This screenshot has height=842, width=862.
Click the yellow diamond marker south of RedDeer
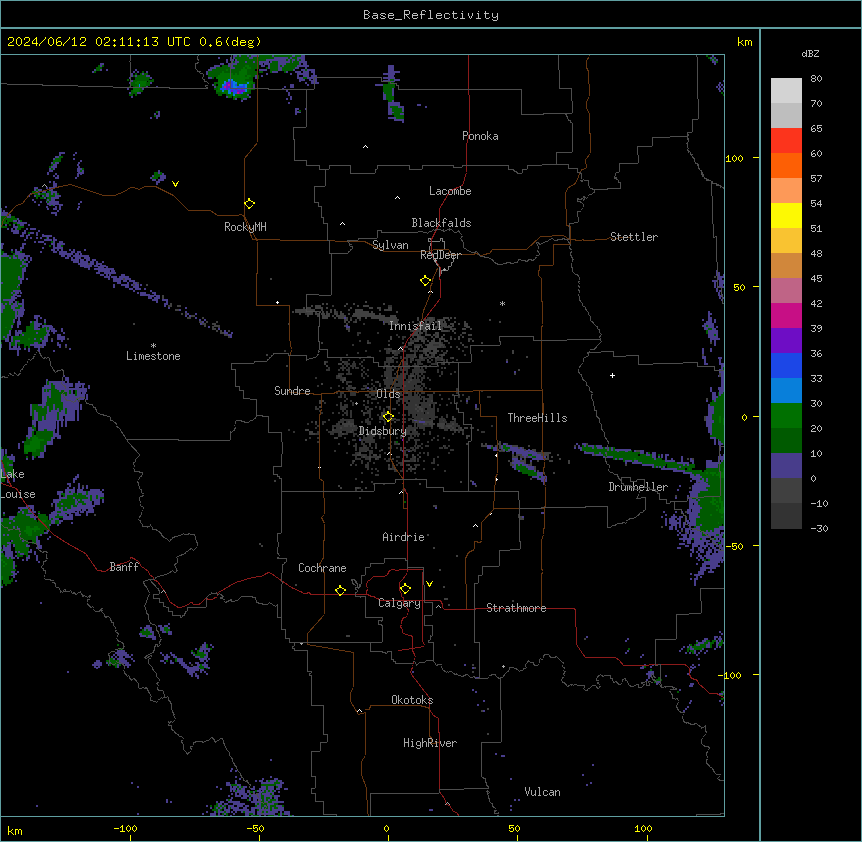pyautogui.click(x=426, y=281)
